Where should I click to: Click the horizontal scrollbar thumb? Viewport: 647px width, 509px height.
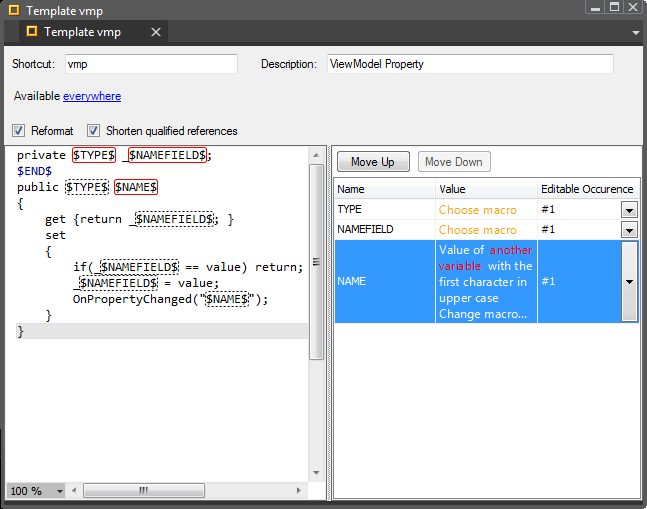pyautogui.click(x=144, y=490)
